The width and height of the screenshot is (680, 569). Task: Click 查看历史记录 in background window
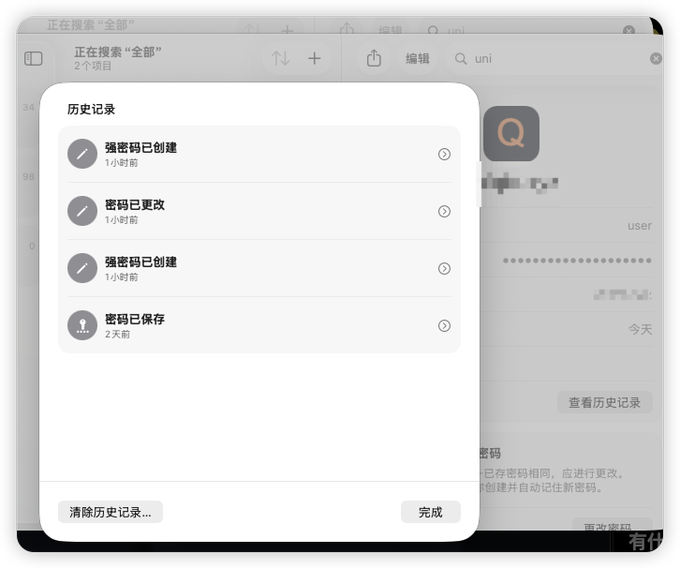pyautogui.click(x=605, y=402)
